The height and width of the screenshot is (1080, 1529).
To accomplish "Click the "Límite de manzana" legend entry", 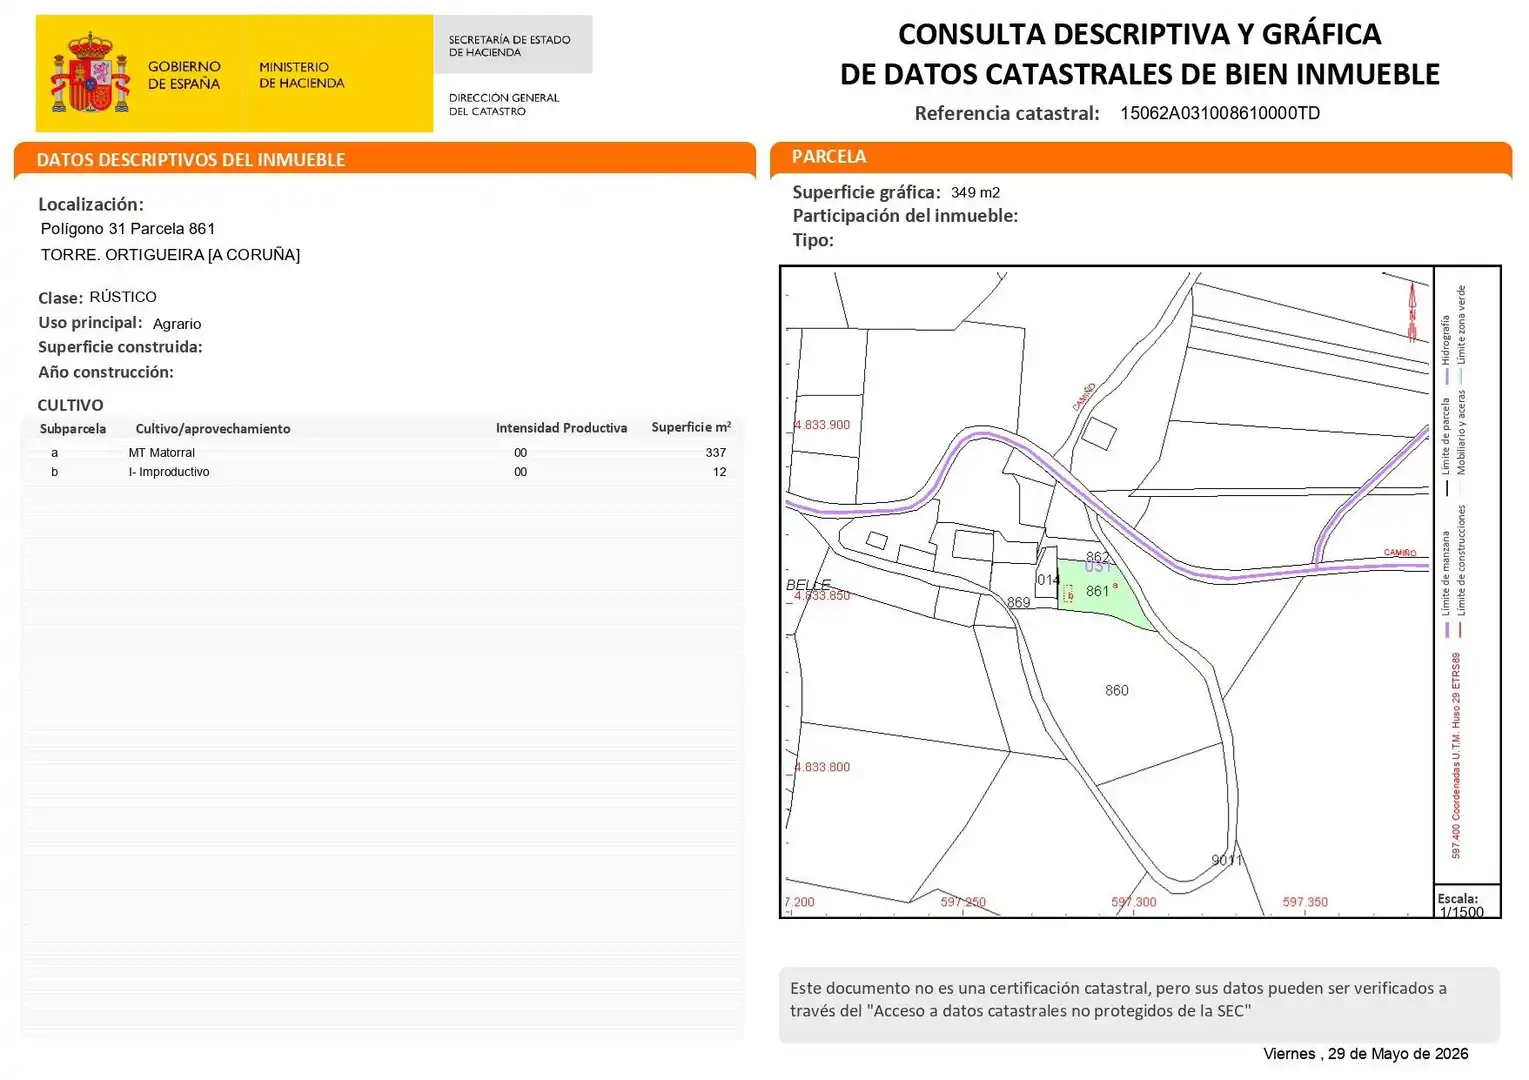I will (1445, 583).
